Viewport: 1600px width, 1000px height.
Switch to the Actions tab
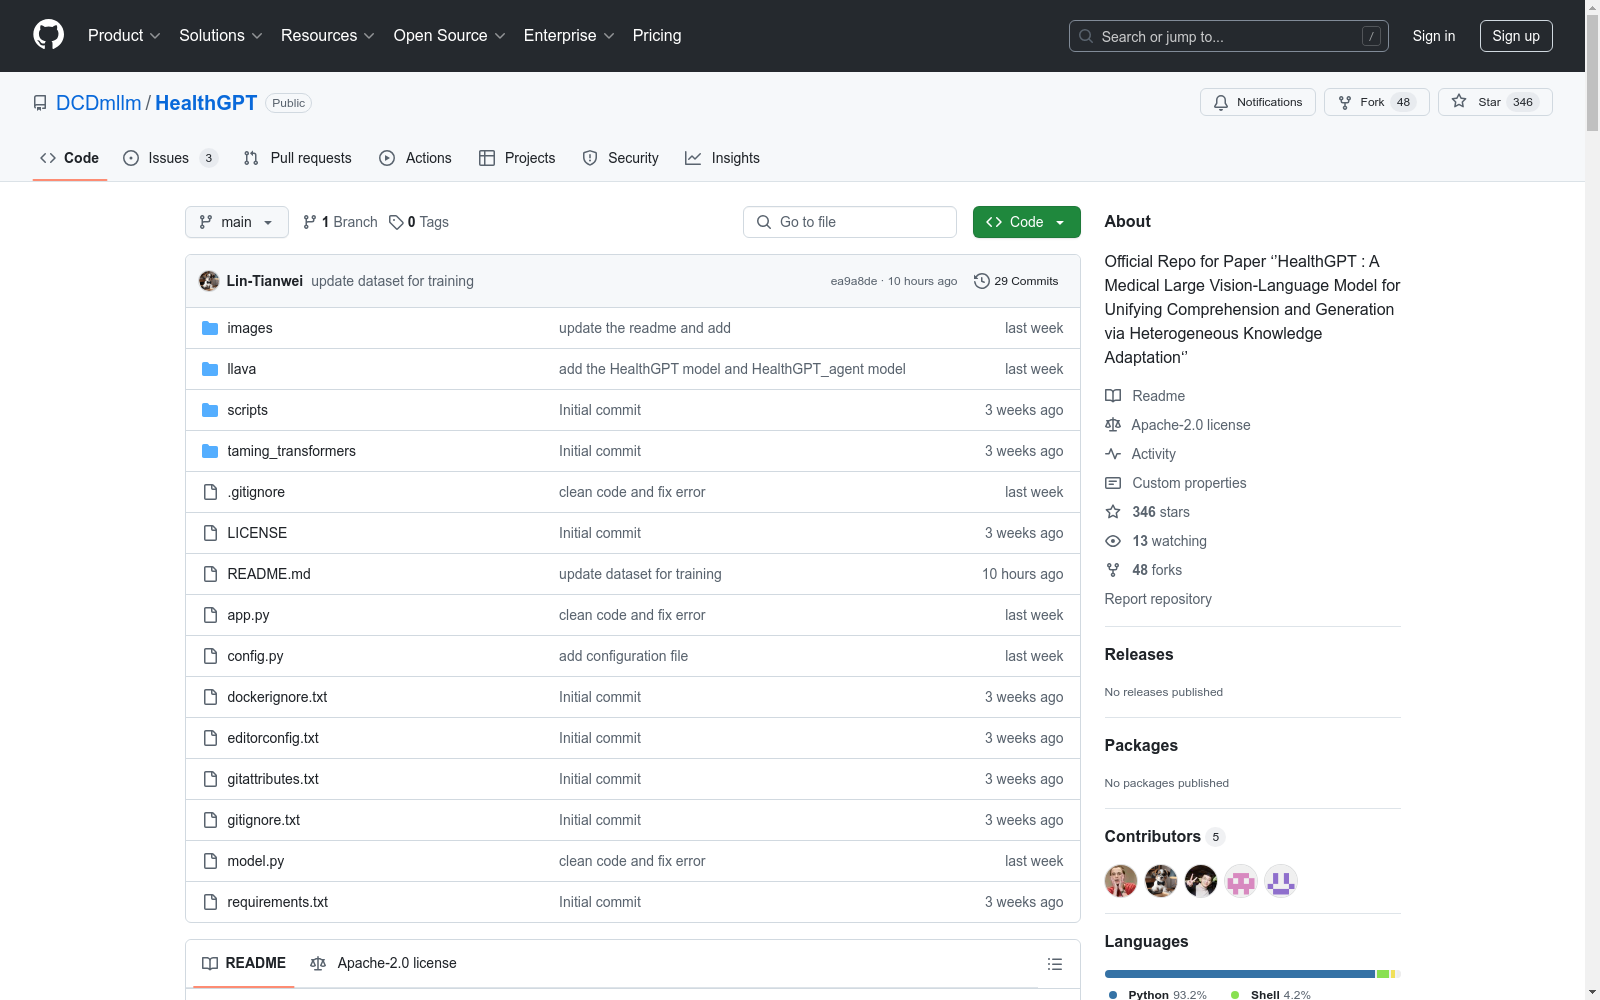[415, 158]
